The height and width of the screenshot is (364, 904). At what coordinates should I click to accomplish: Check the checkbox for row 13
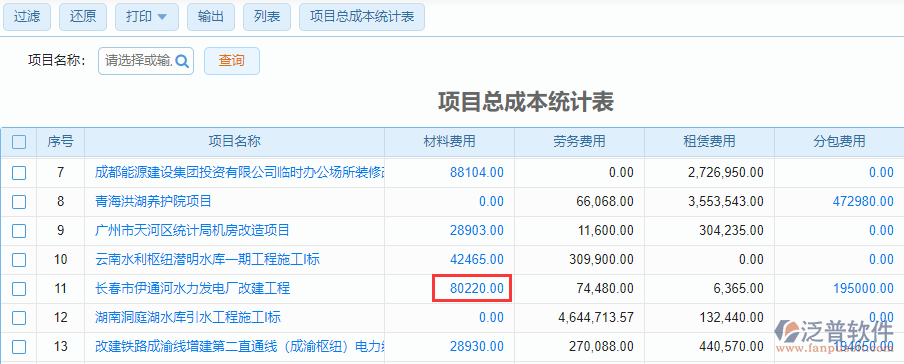pyautogui.click(x=19, y=347)
